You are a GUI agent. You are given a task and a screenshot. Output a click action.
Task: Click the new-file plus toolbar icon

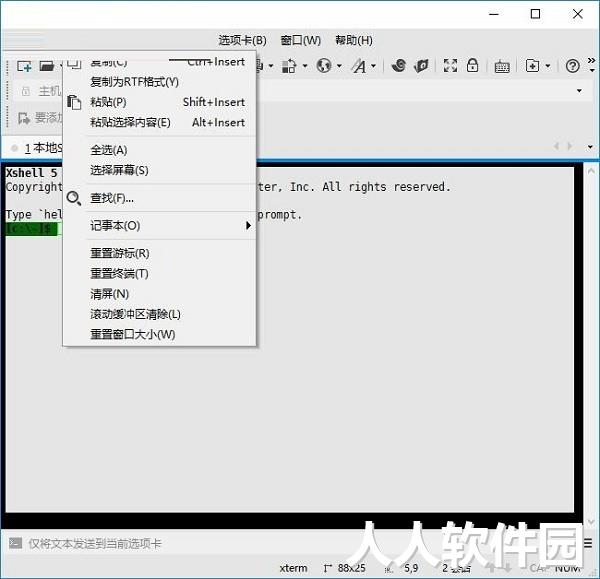[532, 66]
